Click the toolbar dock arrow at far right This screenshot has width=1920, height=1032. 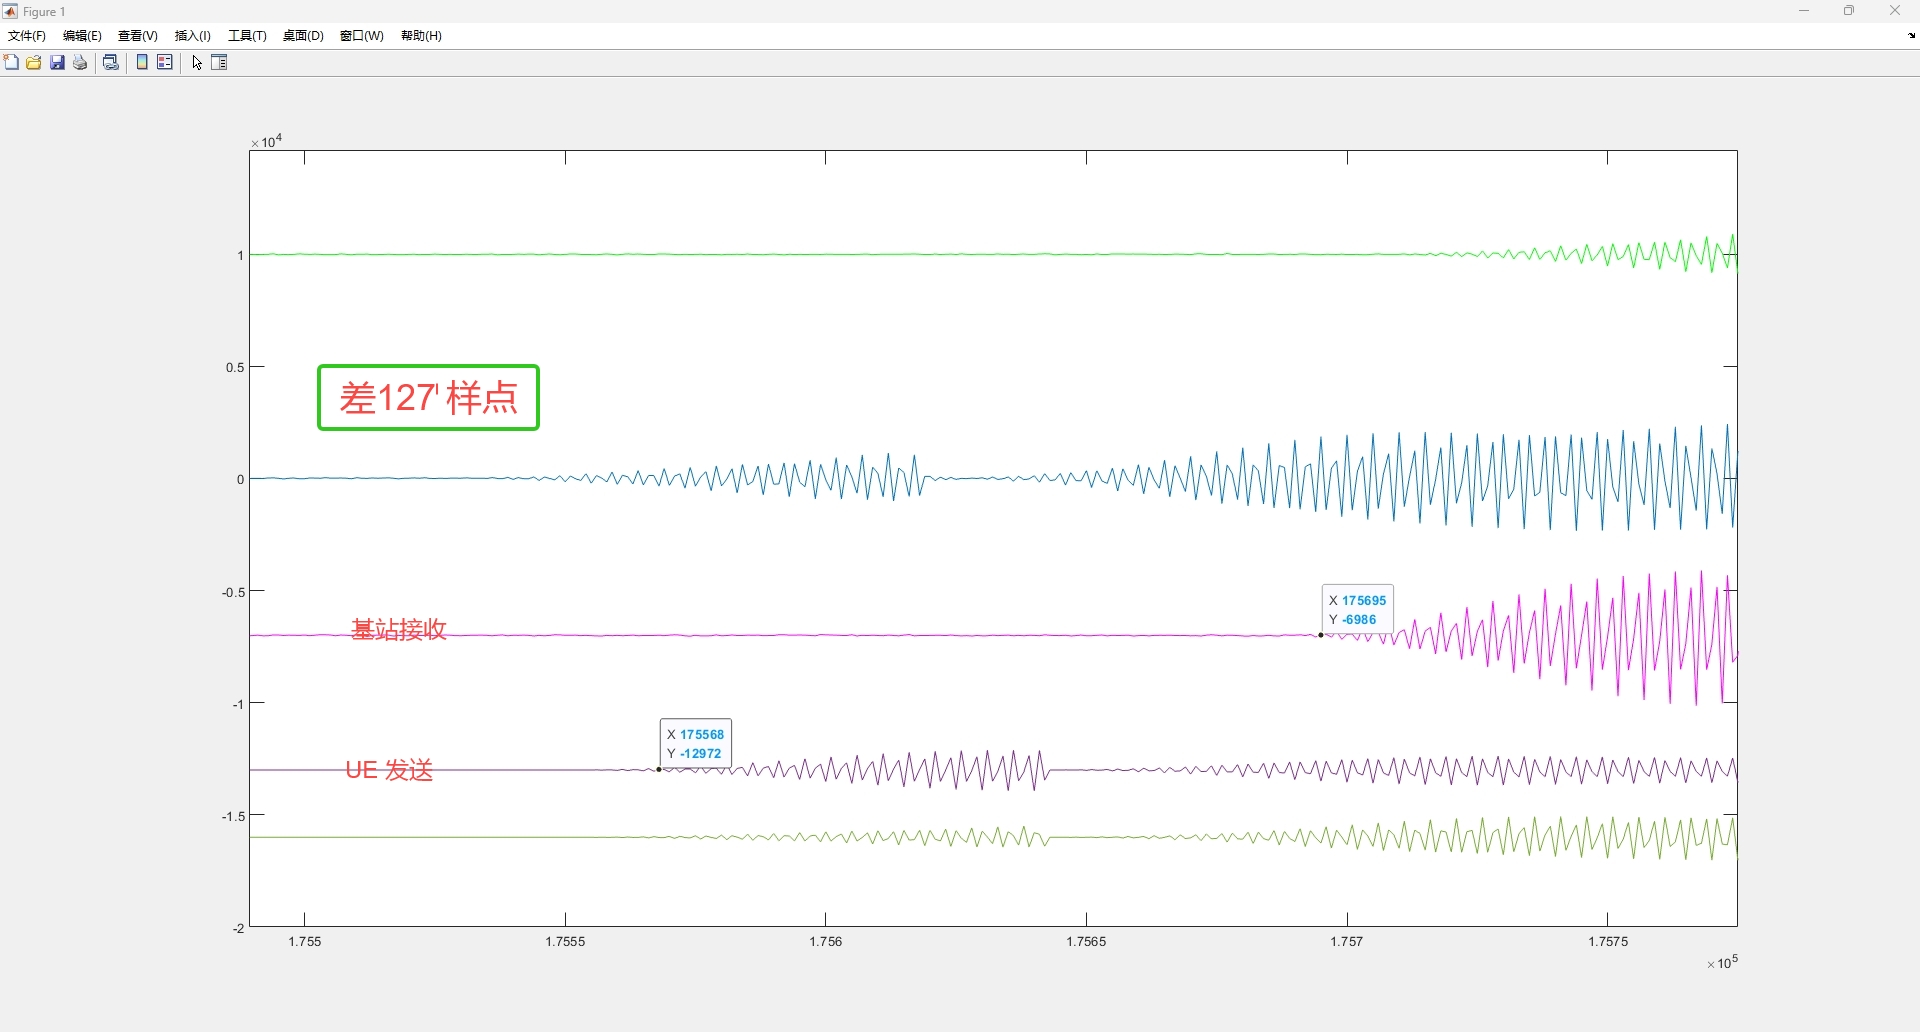click(x=1912, y=36)
